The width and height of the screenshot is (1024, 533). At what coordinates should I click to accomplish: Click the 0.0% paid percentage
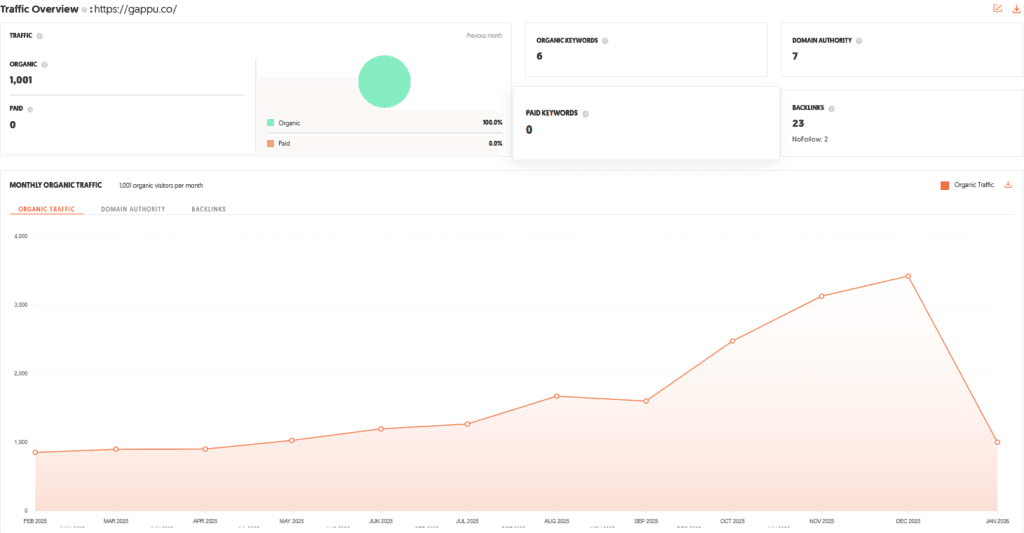click(x=496, y=143)
